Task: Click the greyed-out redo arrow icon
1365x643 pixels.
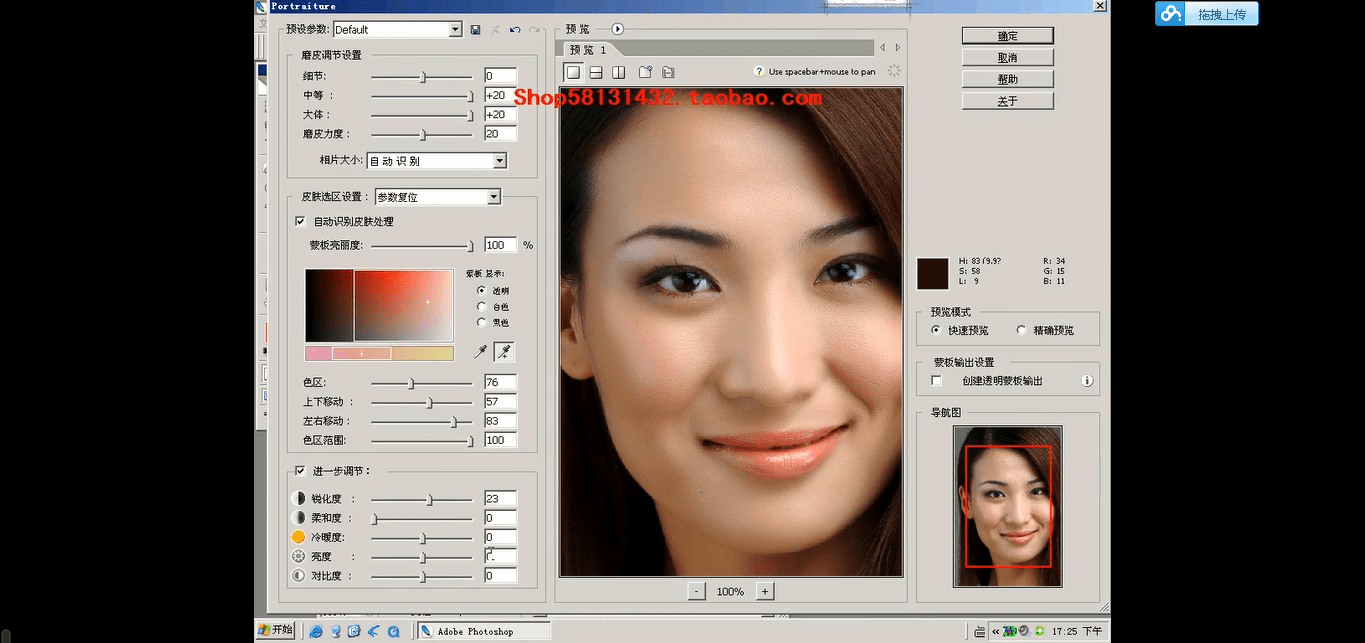Action: tap(535, 30)
